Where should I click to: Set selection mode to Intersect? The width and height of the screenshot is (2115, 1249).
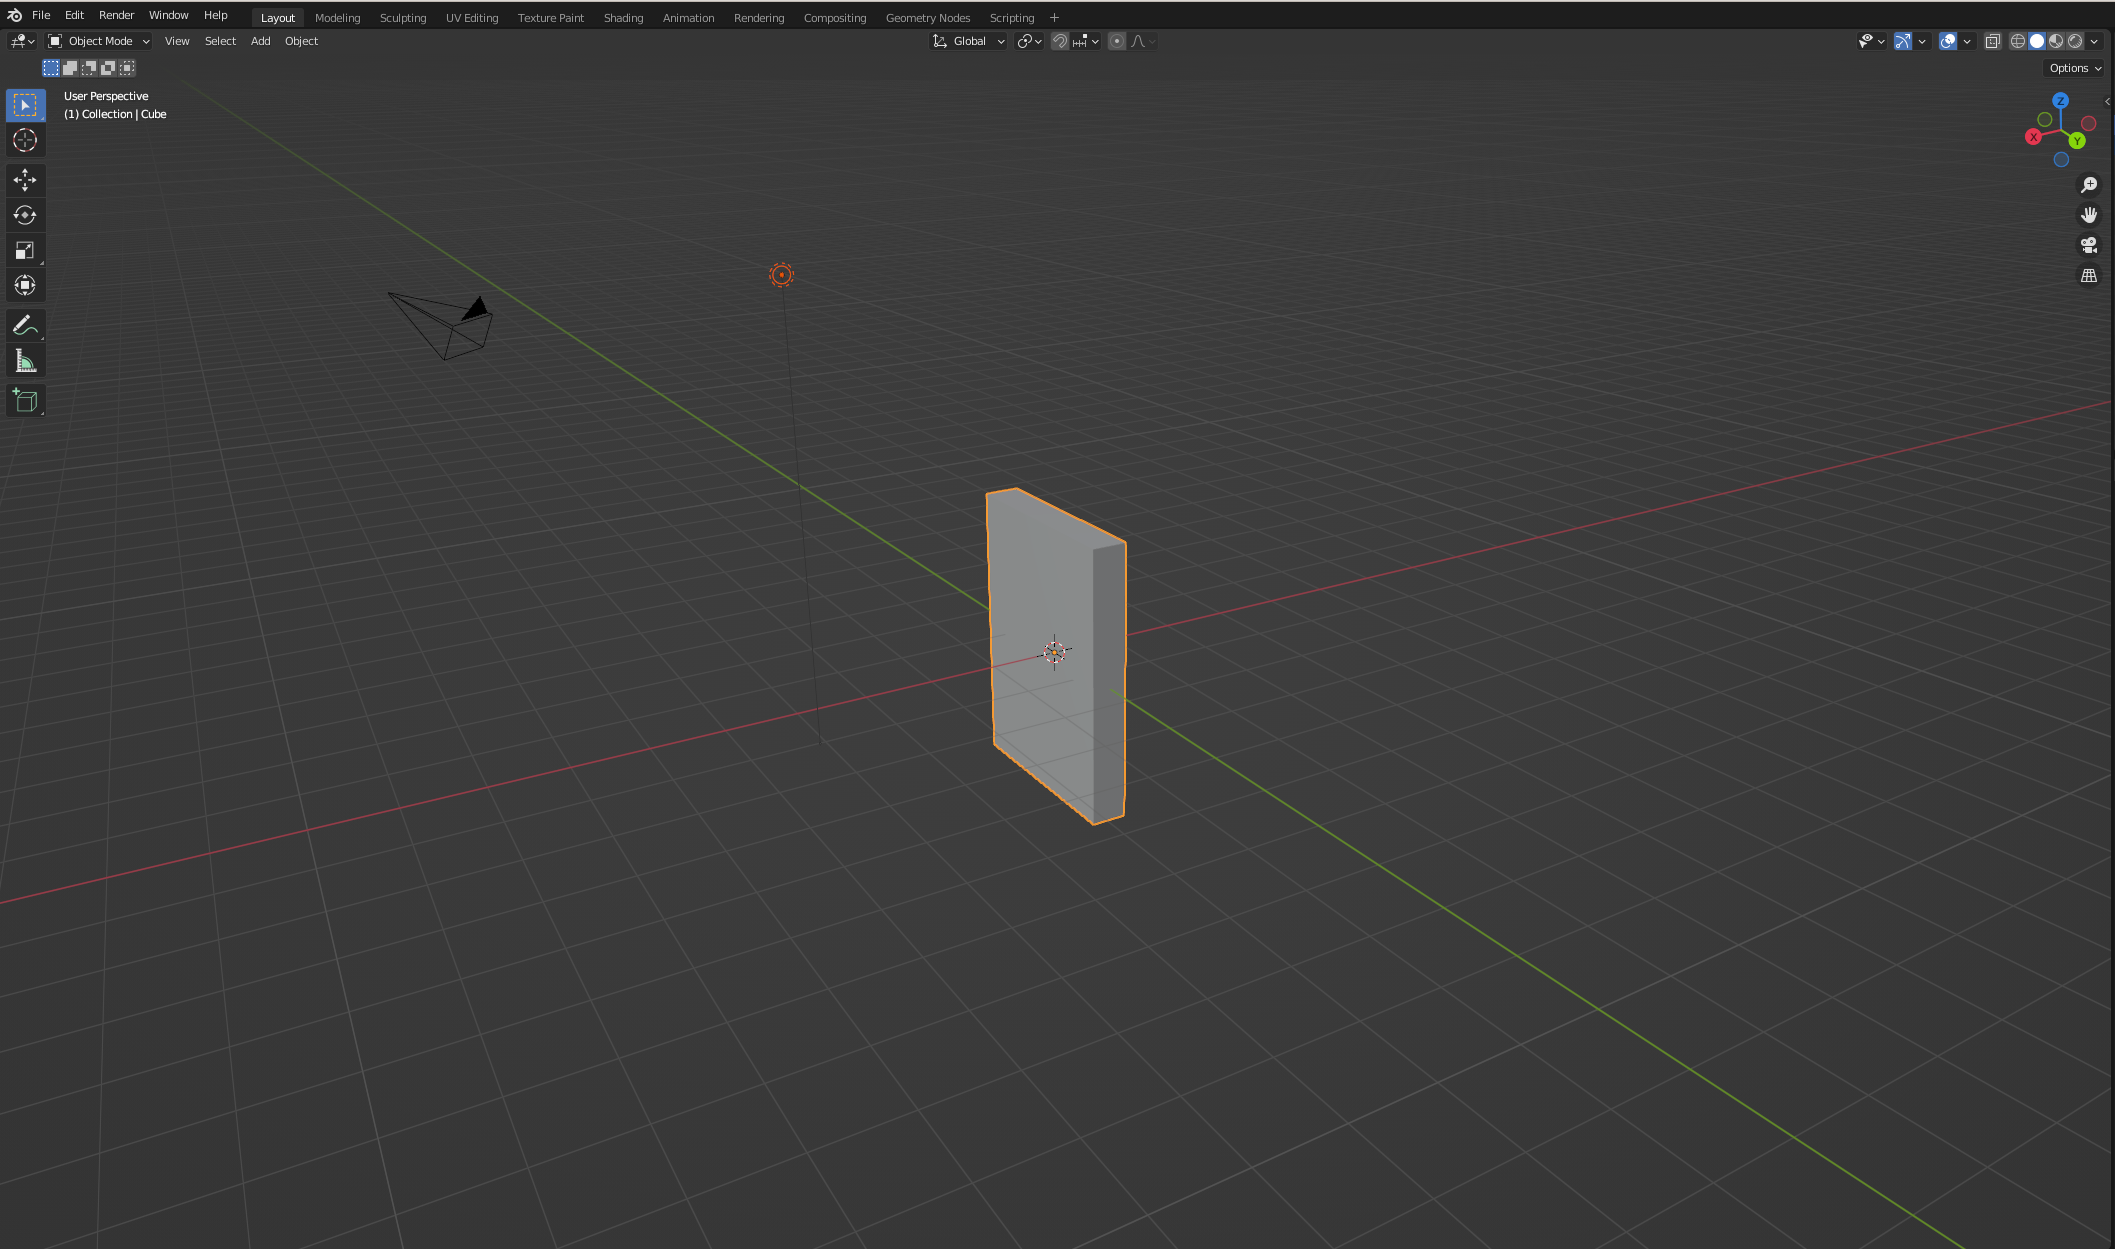click(127, 68)
